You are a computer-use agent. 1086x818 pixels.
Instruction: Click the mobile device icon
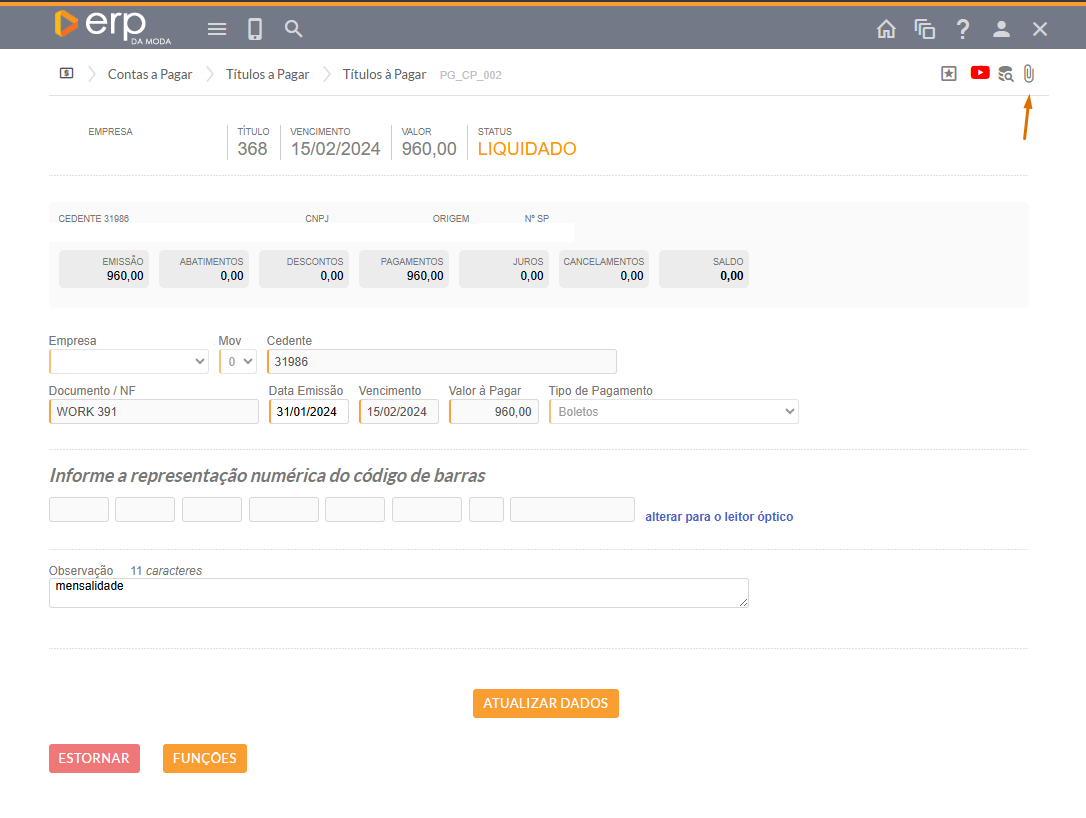255,29
